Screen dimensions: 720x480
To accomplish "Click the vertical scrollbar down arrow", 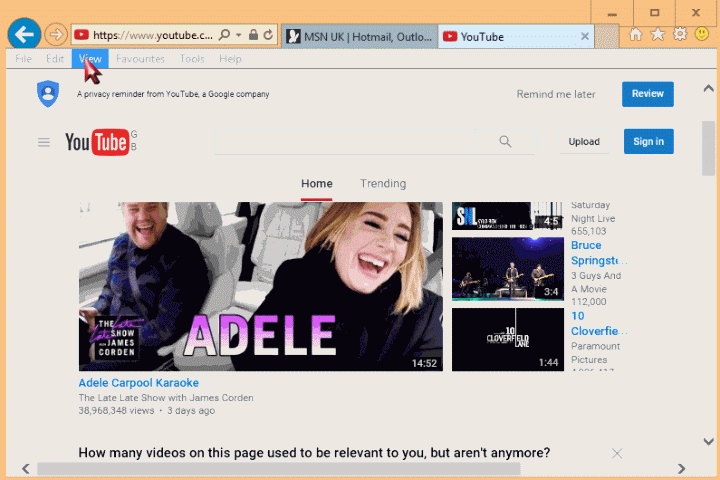I will (x=709, y=441).
